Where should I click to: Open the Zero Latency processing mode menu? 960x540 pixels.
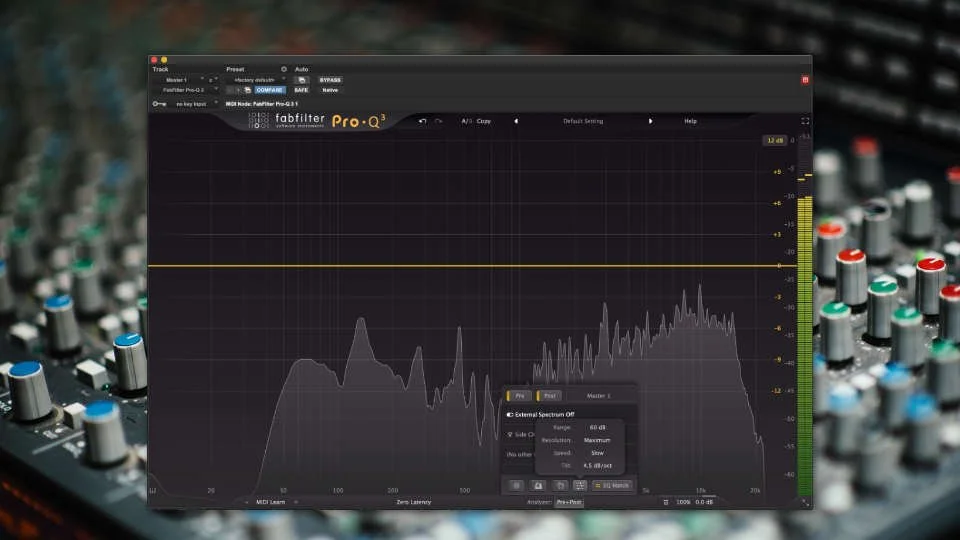(414, 502)
